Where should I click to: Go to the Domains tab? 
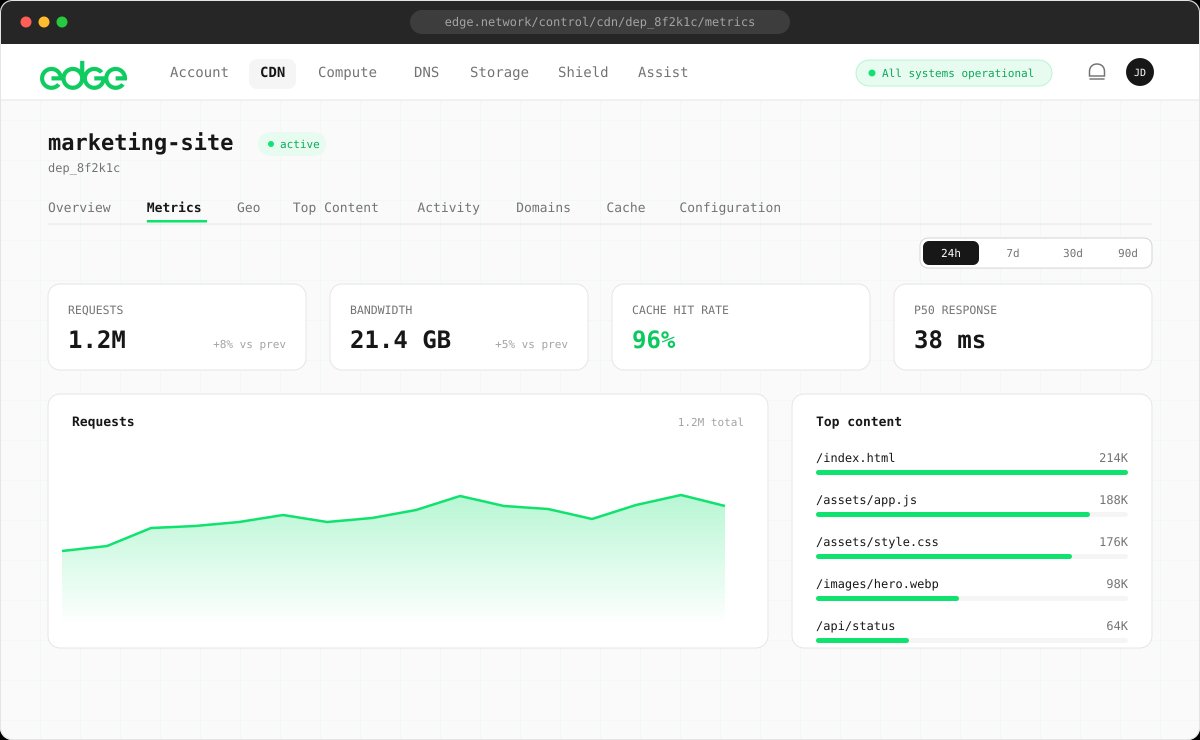pos(543,208)
